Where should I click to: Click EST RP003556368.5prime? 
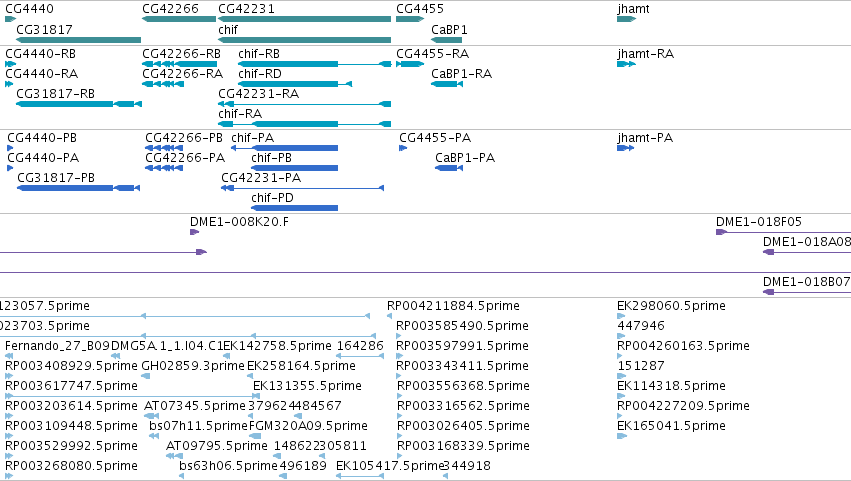[x=463, y=386]
